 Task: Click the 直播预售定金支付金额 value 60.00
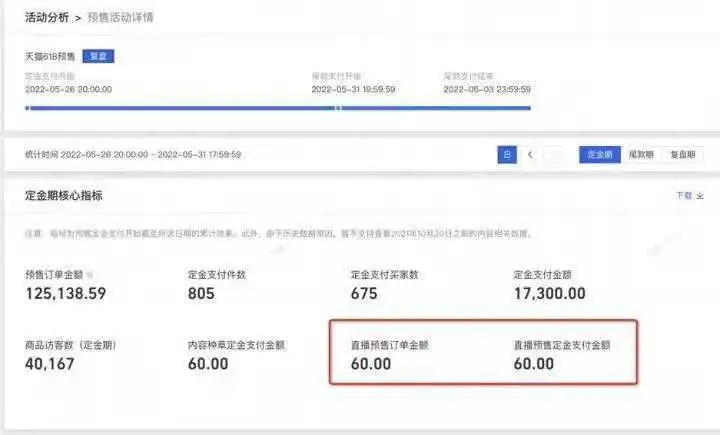534,364
